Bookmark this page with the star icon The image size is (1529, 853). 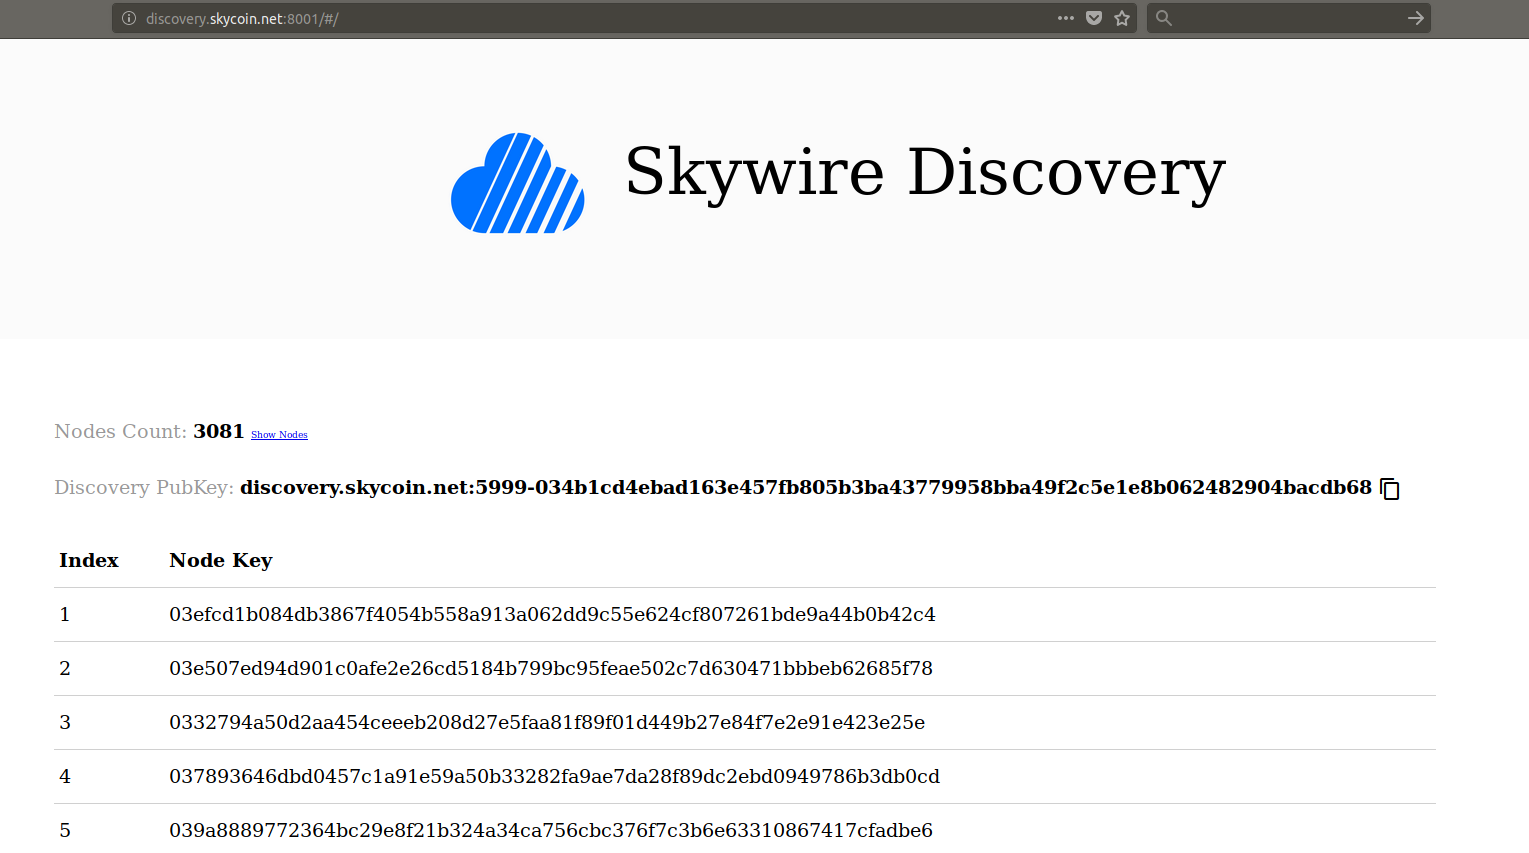pos(1122,18)
